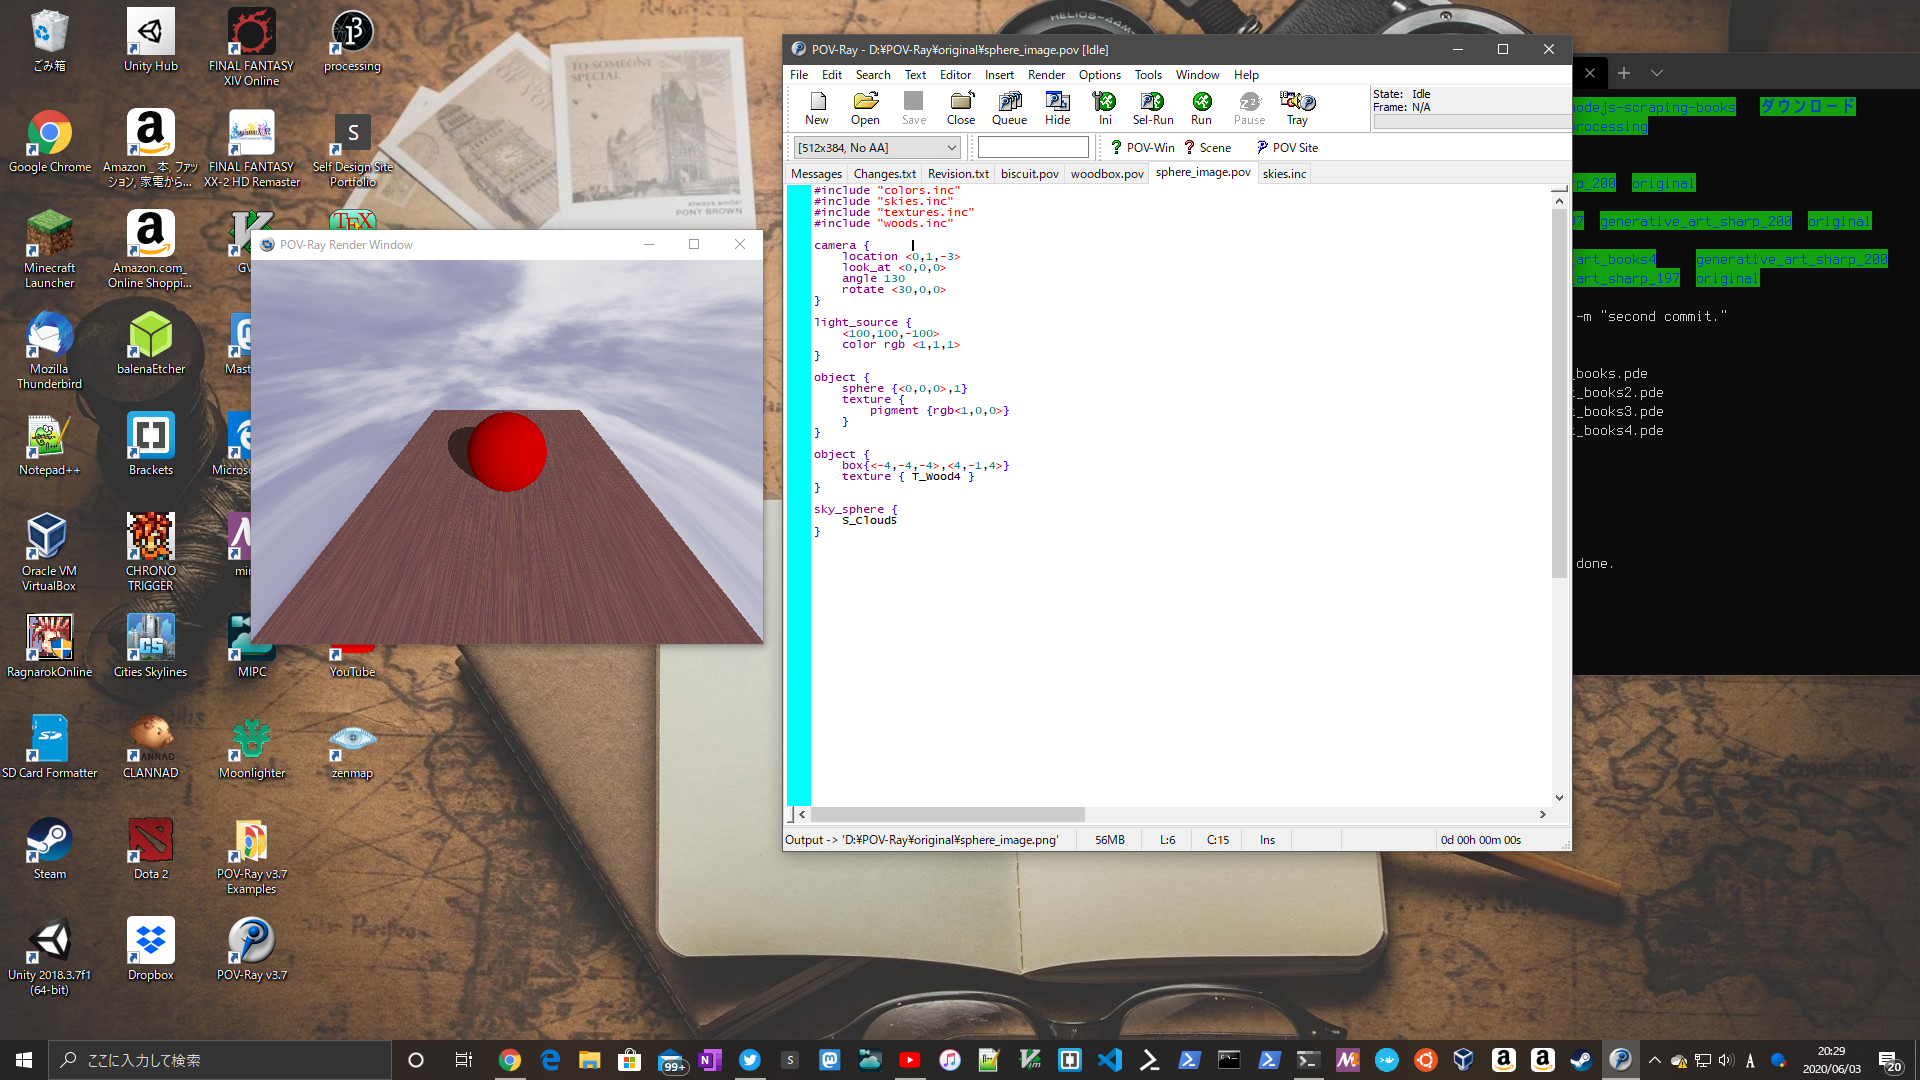Open the POV Site link
Viewport: 1920px width, 1080px height.
point(1287,147)
